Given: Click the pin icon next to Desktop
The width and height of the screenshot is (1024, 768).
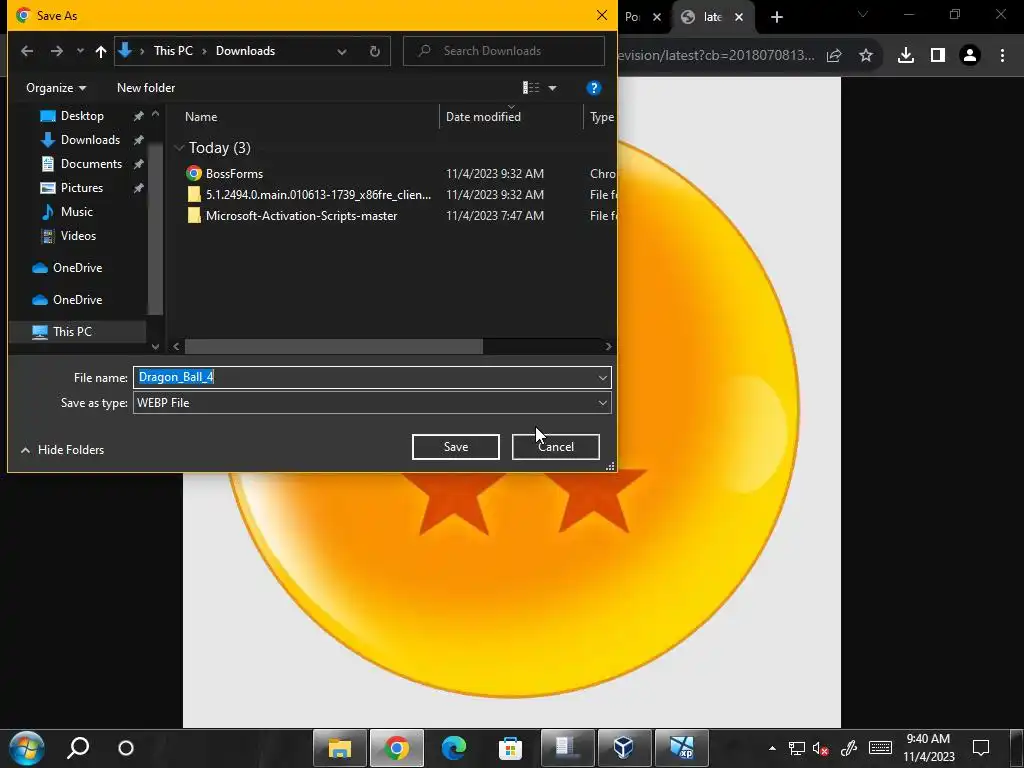Looking at the screenshot, I should point(138,116).
